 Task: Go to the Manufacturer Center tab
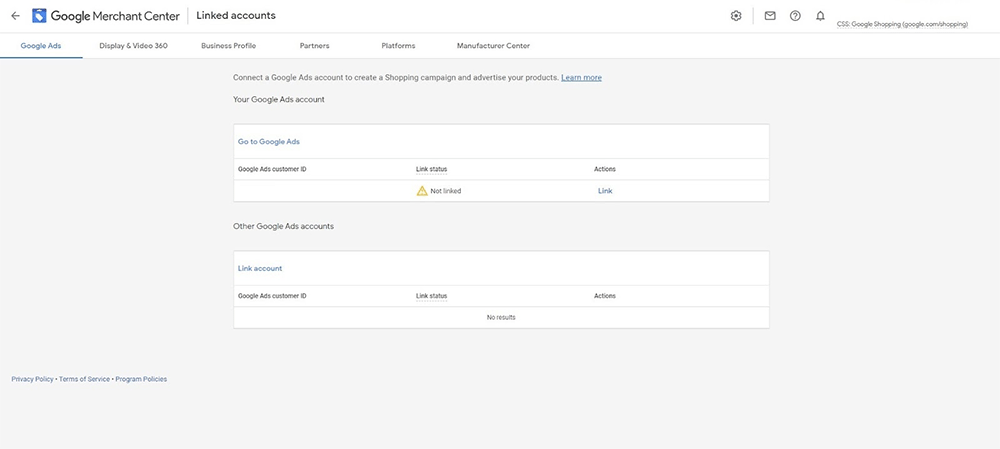pos(493,46)
